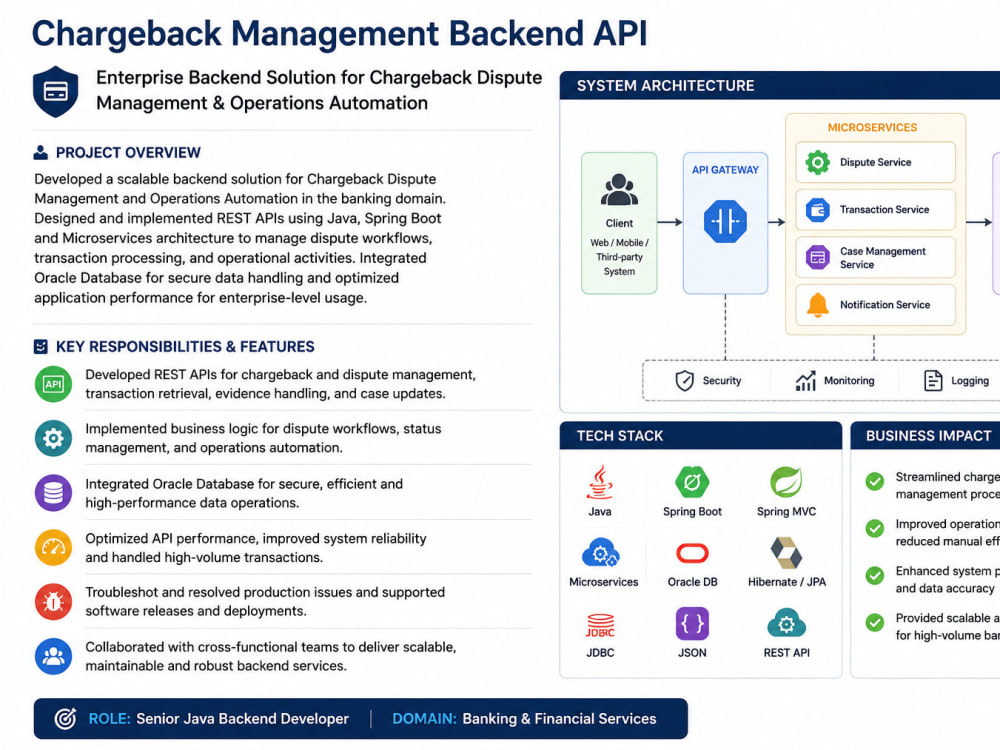This screenshot has height=750, width=1000.
Task: Click the green check beside Improved operation
Action: 875,528
